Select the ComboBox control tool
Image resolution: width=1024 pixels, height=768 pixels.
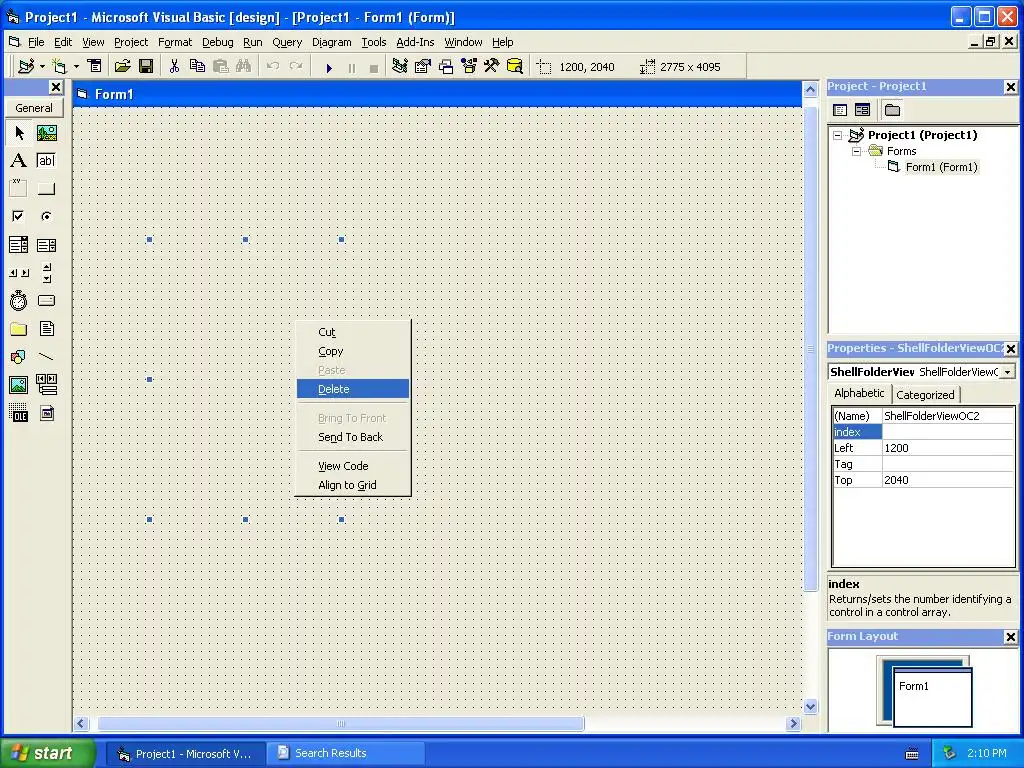tap(19, 245)
